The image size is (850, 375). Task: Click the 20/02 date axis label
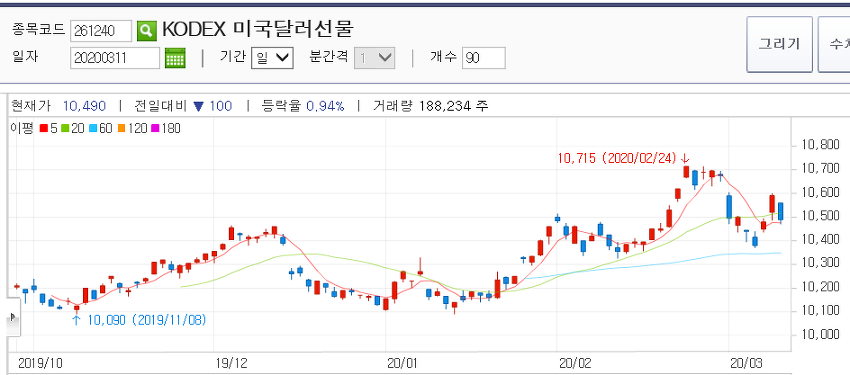coord(574,363)
